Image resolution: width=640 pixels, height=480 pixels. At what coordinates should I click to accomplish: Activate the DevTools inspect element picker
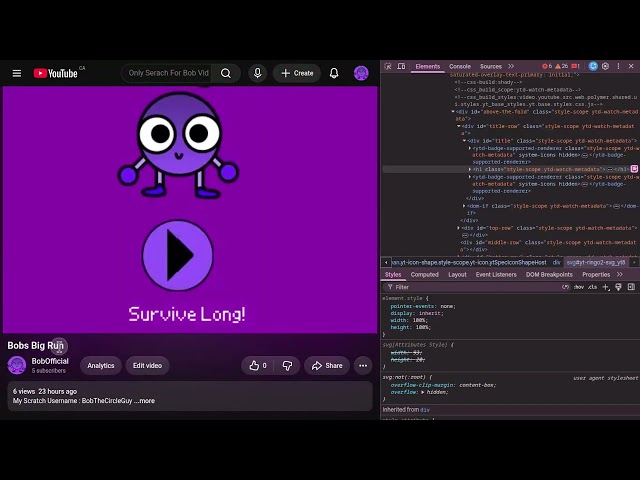click(388, 66)
